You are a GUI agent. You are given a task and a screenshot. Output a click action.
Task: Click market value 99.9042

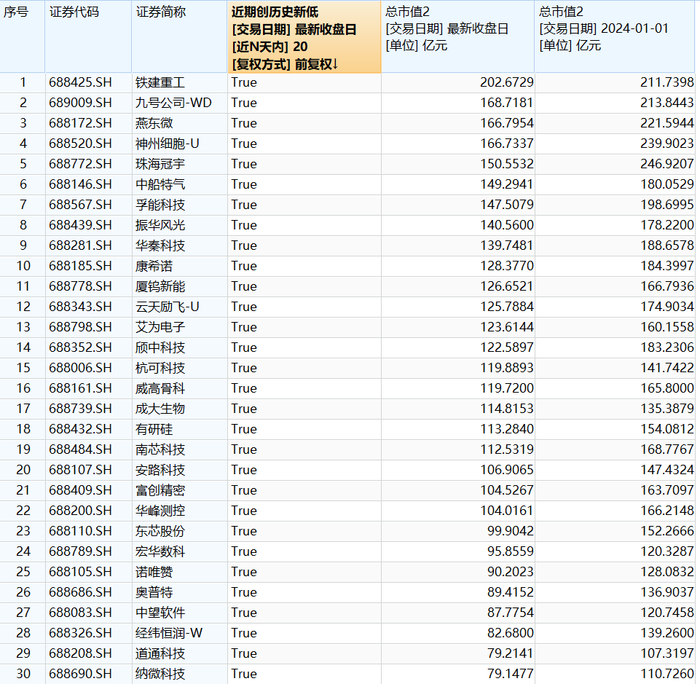click(510, 531)
